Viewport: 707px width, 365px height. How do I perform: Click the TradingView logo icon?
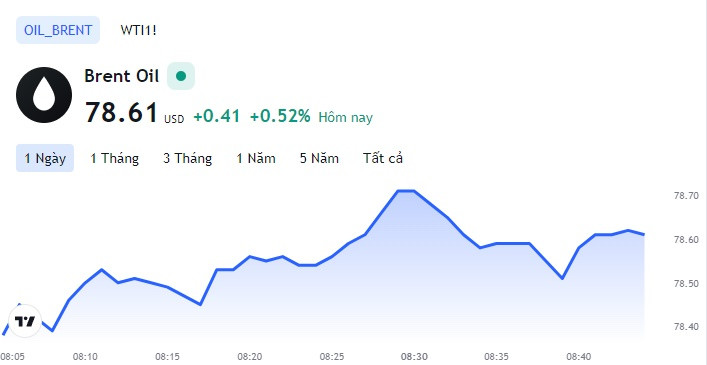pyautogui.click(x=25, y=321)
